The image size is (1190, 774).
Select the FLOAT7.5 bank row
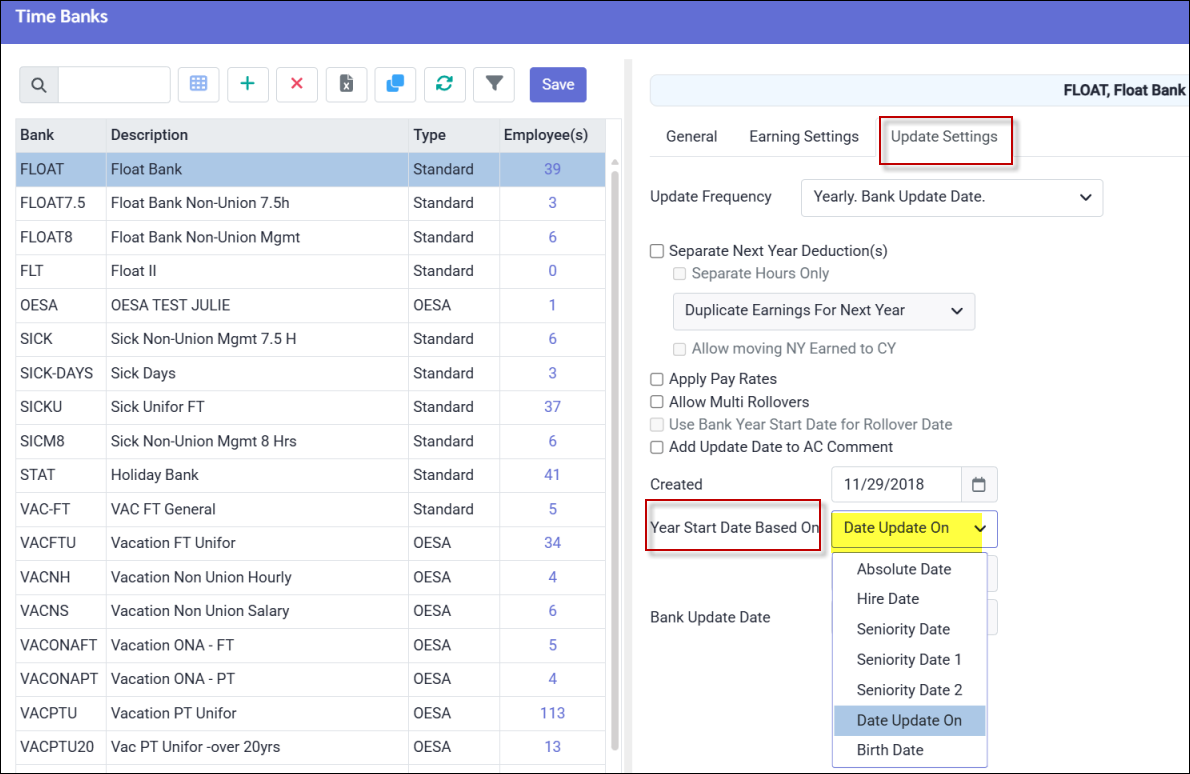click(310, 203)
